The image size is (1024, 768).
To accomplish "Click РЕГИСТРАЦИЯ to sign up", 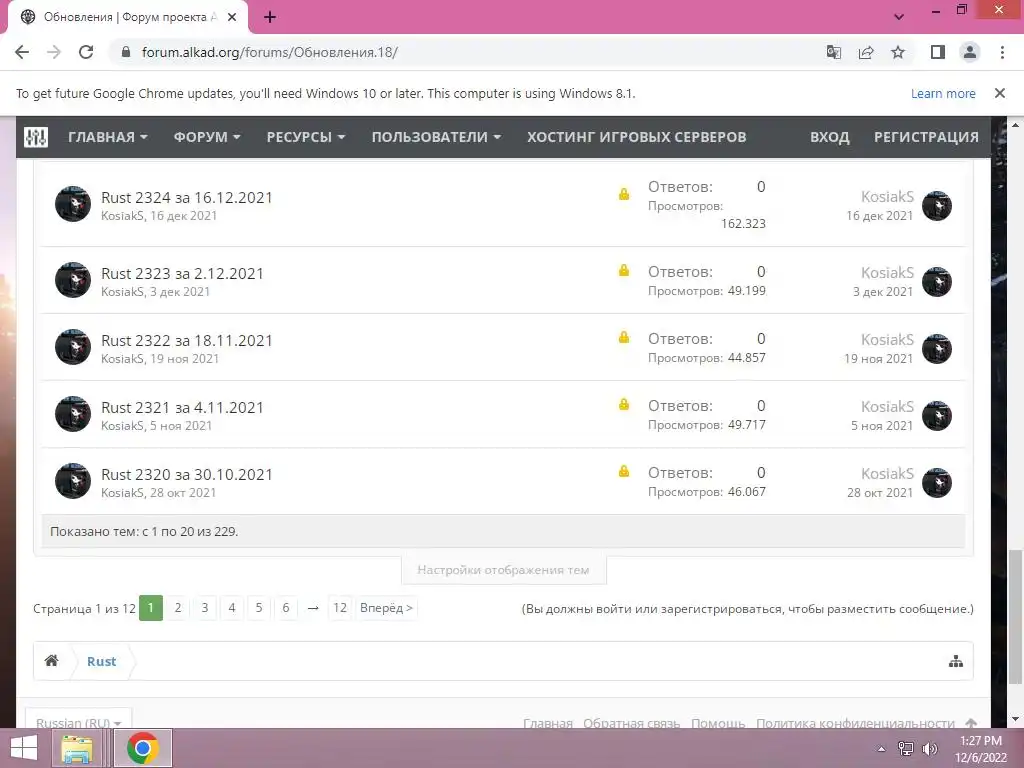I will [926, 137].
